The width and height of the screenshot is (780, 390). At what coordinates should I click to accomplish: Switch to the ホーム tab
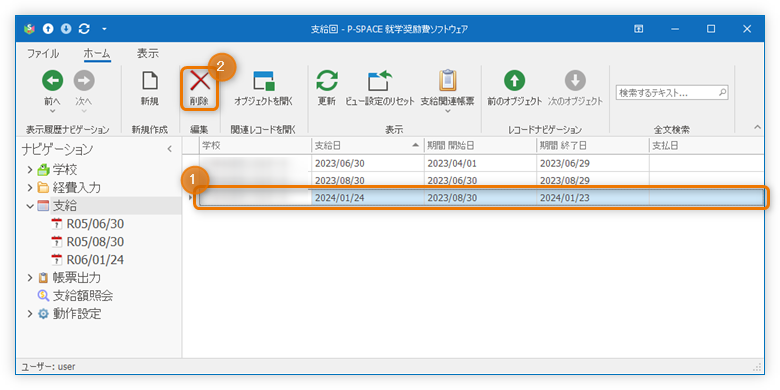point(97,53)
